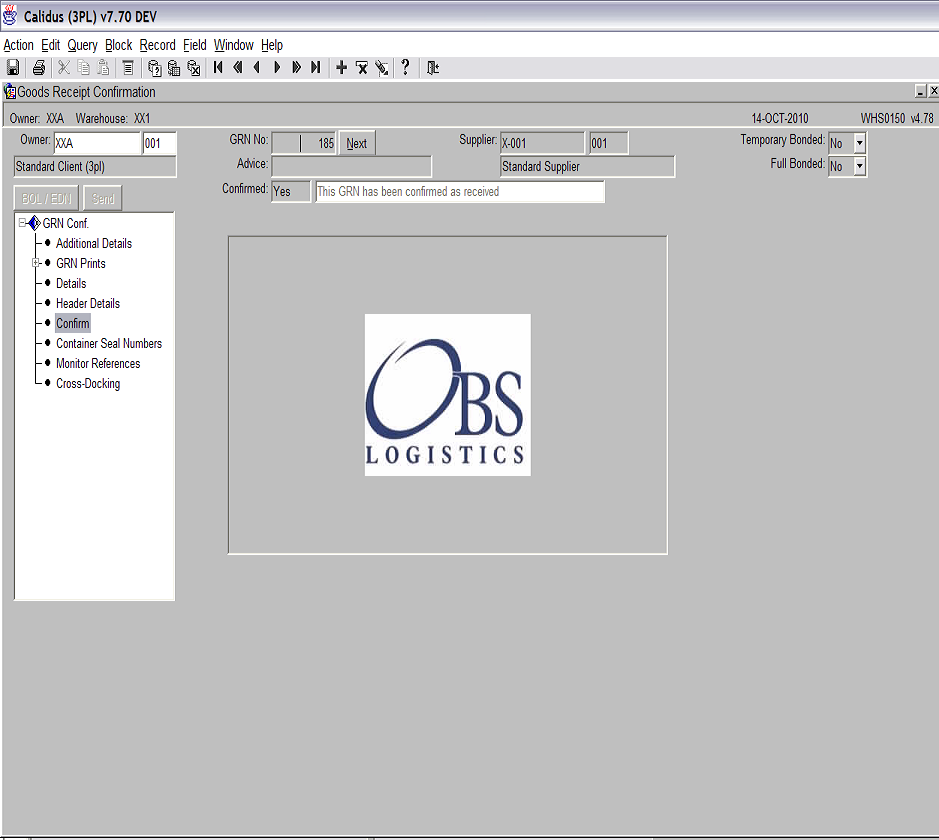This screenshot has width=939, height=840.
Task: Click the Standard Client (3pl) name field
Action: click(x=95, y=166)
